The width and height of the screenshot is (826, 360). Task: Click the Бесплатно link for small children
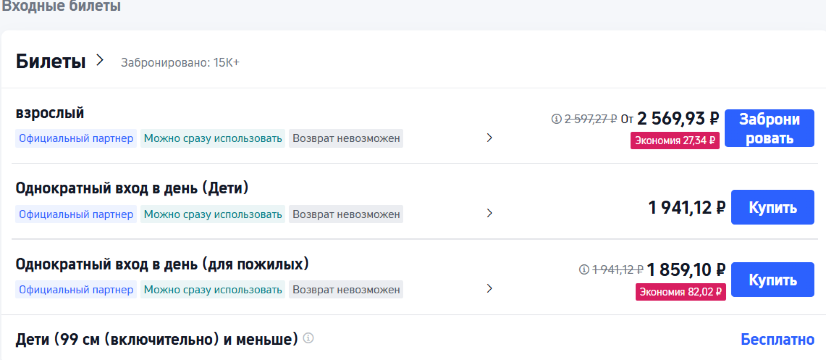pyautogui.click(x=778, y=339)
